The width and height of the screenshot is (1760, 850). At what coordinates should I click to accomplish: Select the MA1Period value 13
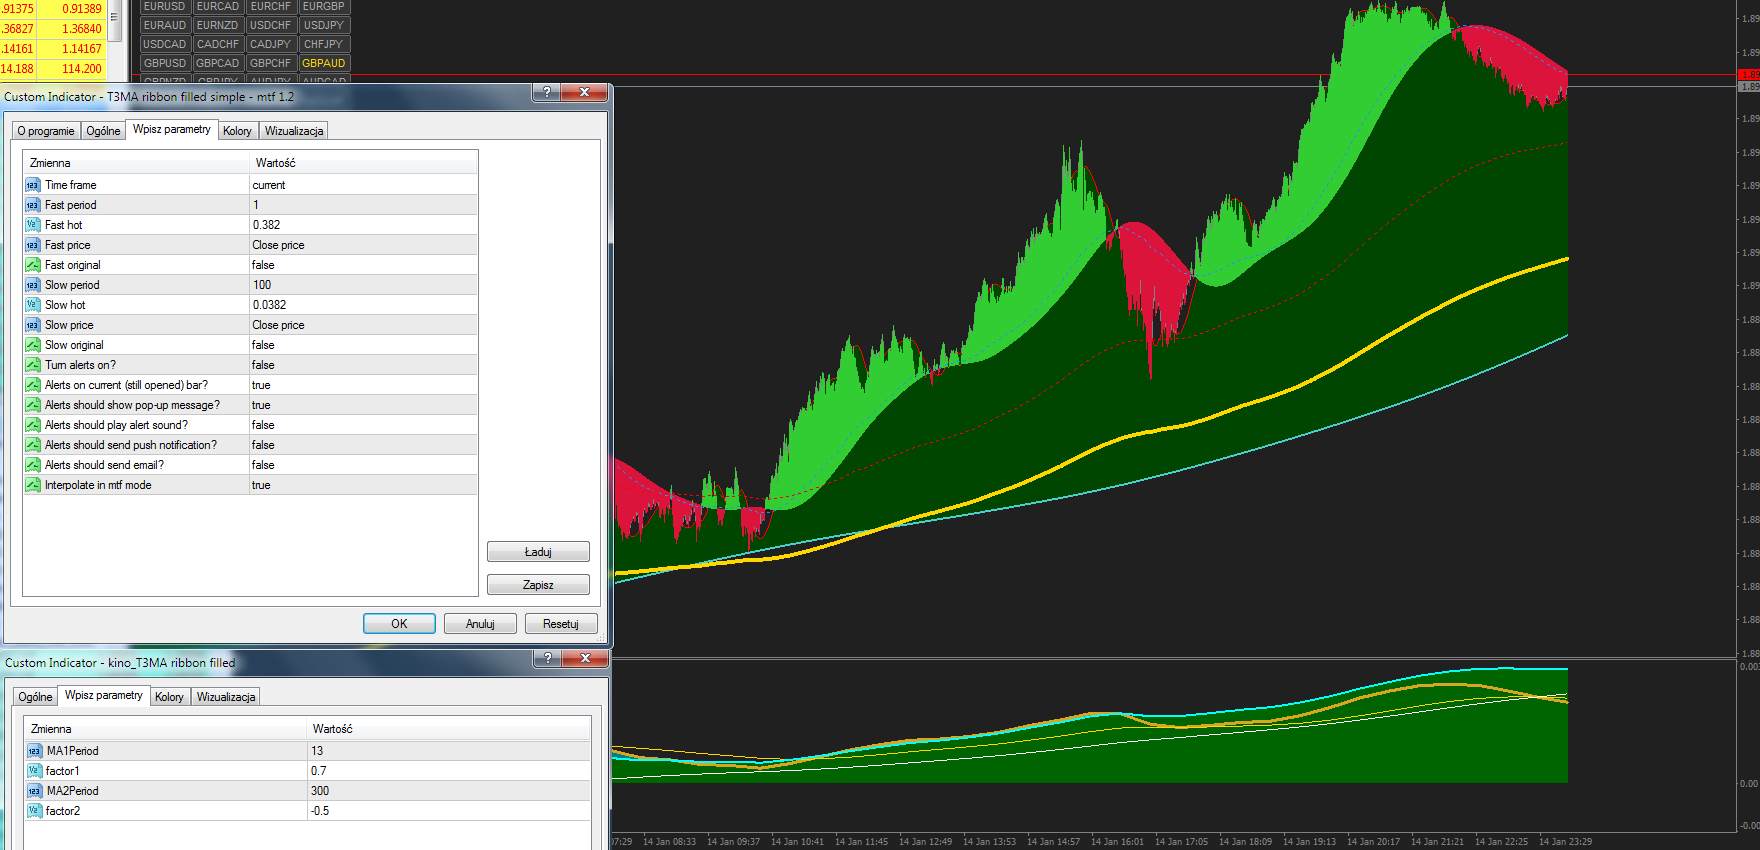[317, 751]
